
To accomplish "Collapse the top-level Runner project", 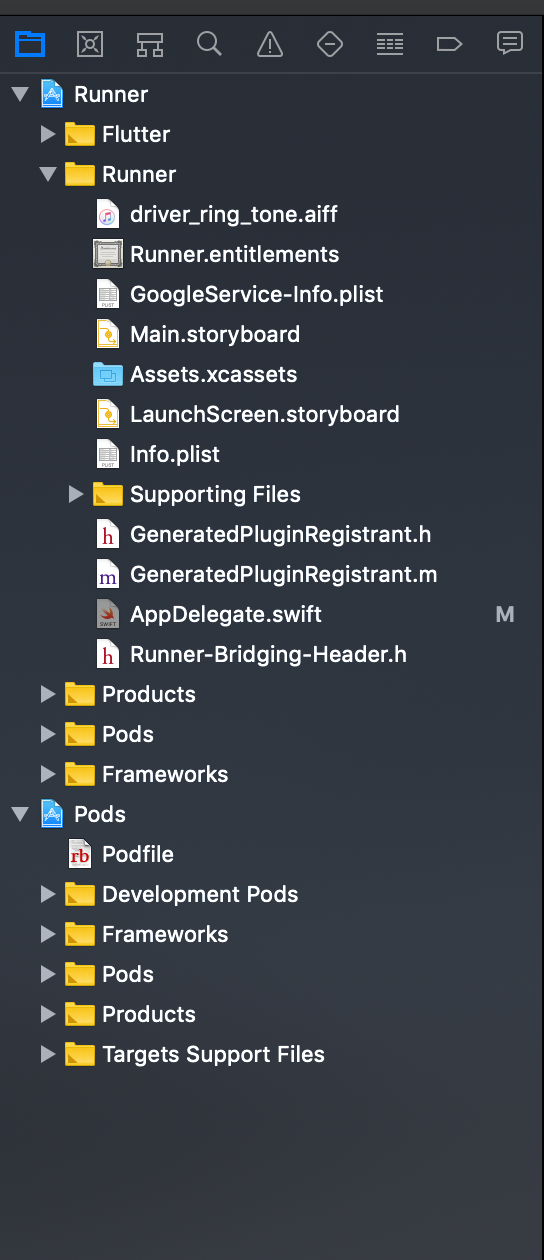I will (20, 95).
